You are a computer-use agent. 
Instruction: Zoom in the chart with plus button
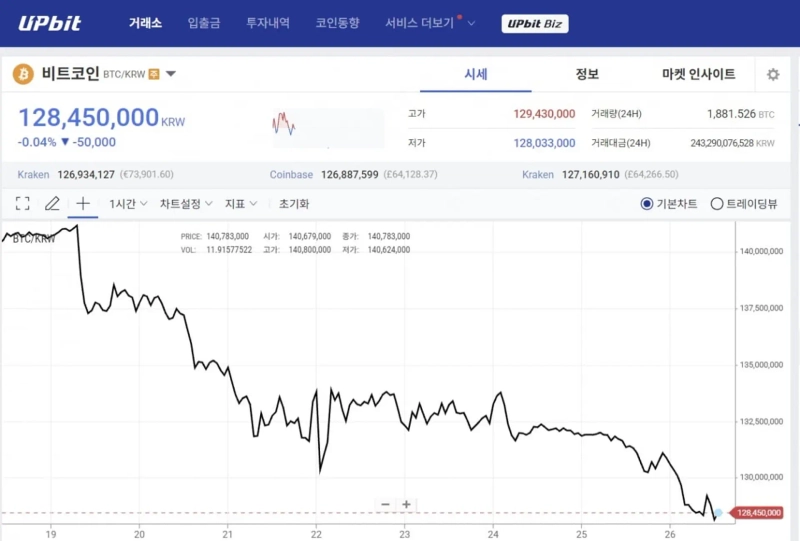[407, 504]
